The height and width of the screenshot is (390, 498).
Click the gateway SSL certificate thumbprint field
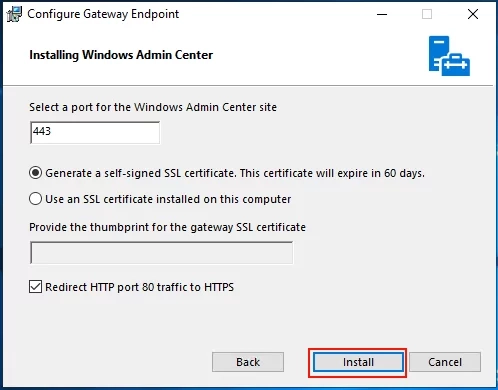[x=162, y=253]
